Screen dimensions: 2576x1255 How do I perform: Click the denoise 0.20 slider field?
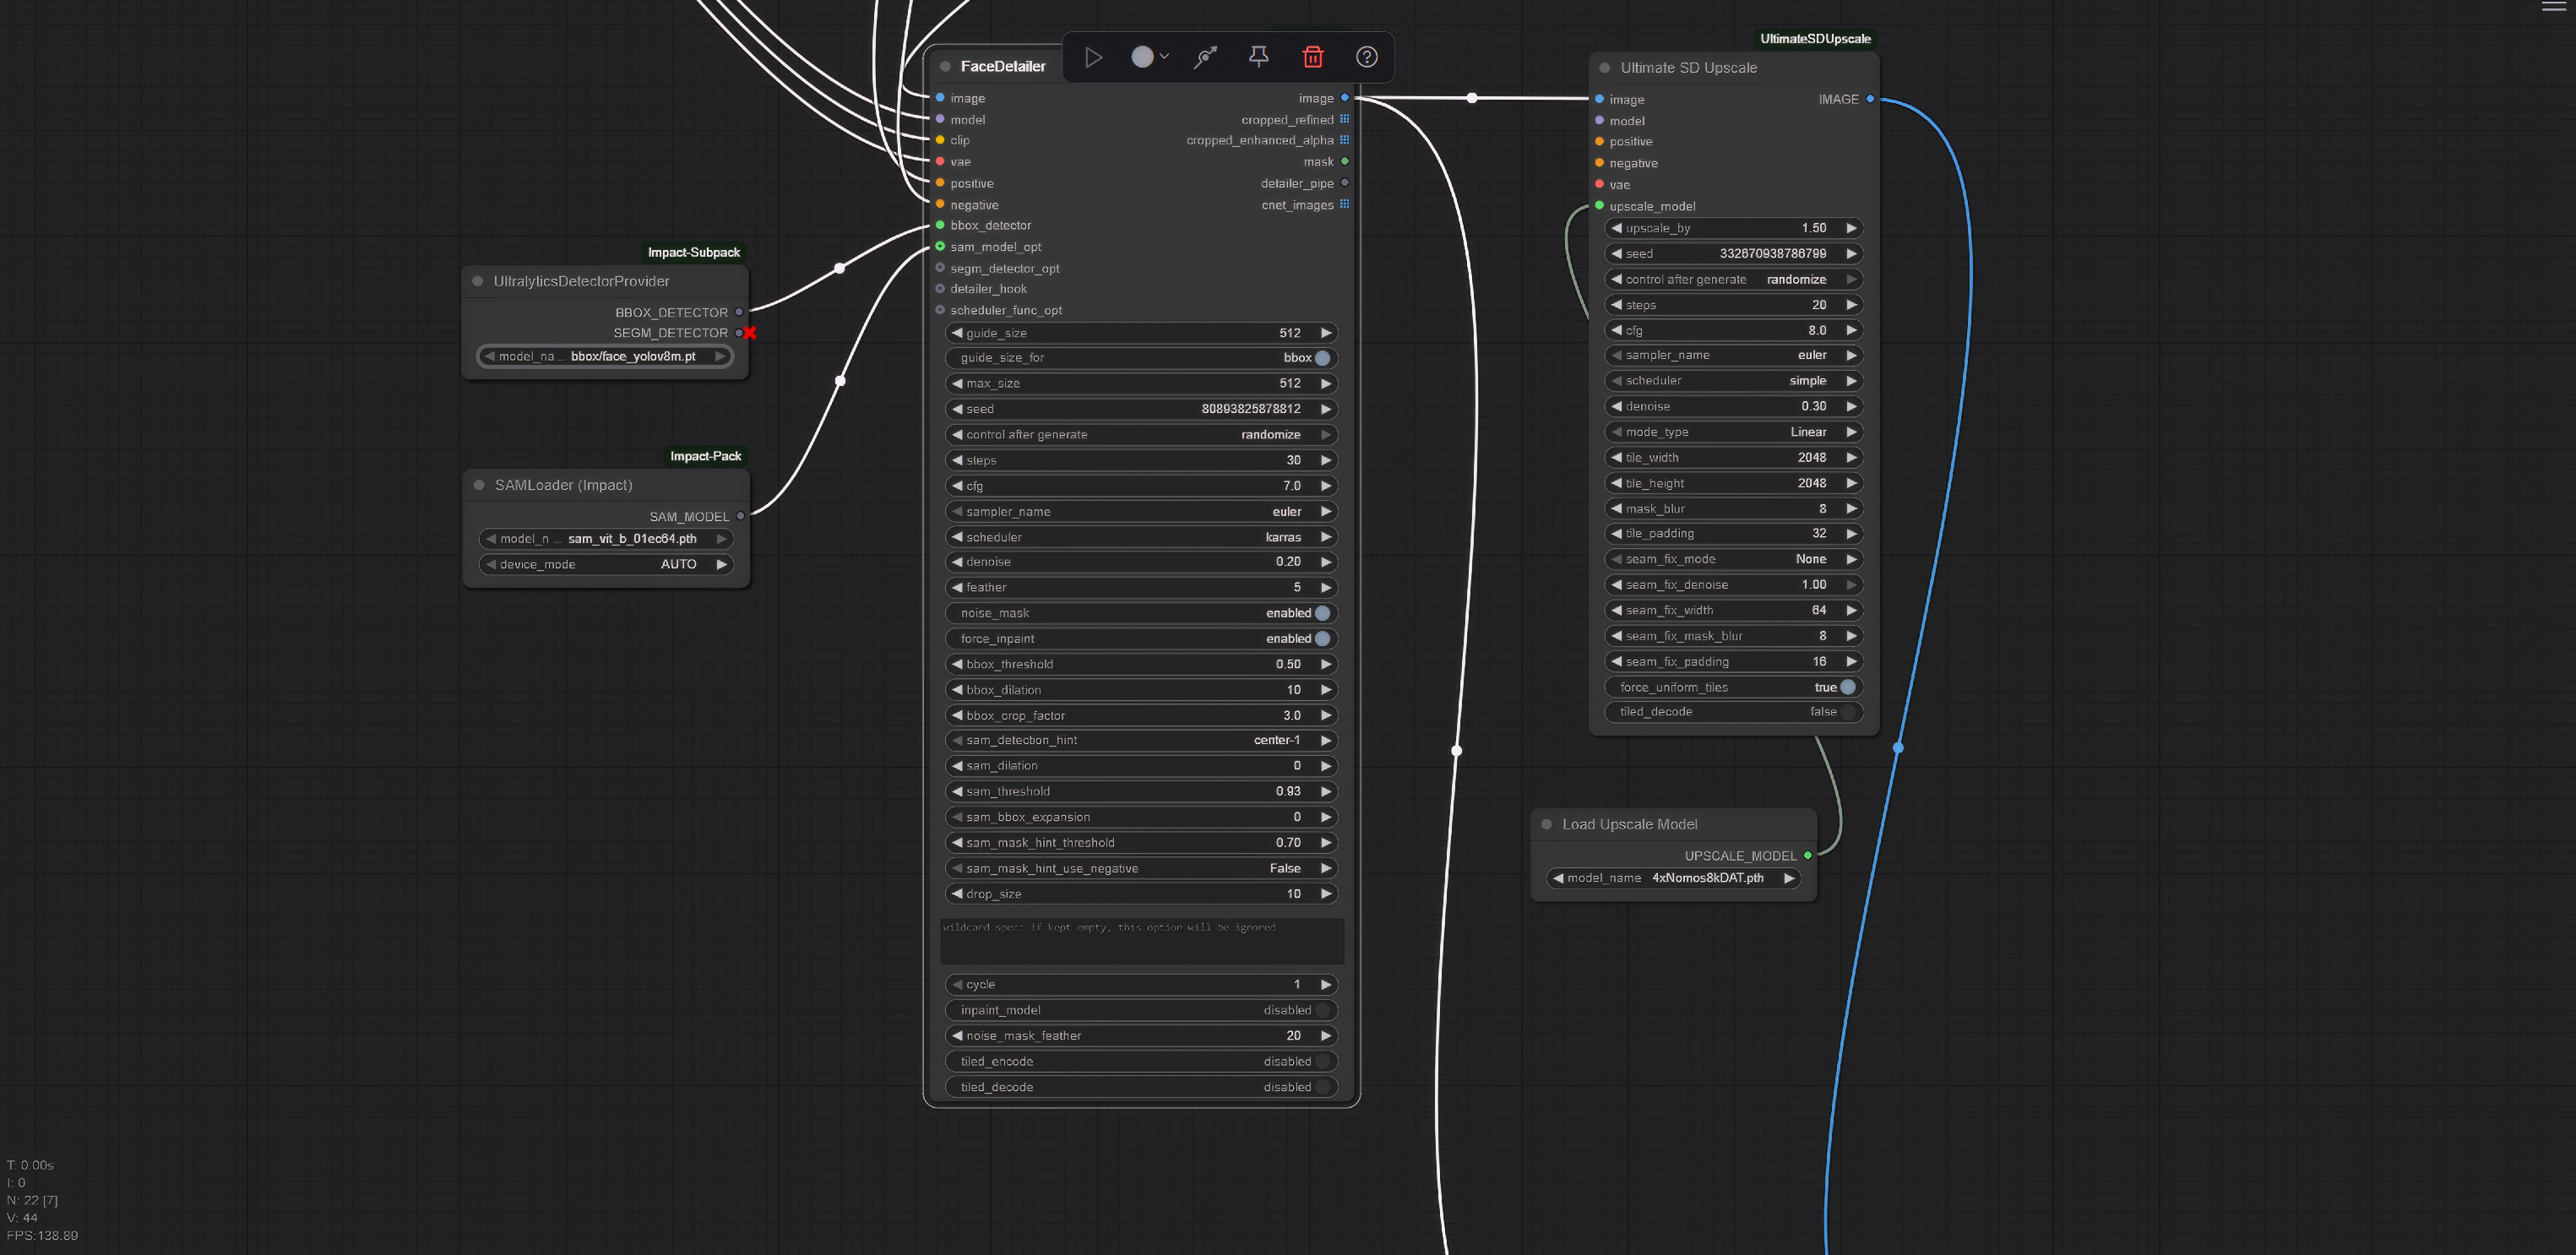pos(1140,562)
